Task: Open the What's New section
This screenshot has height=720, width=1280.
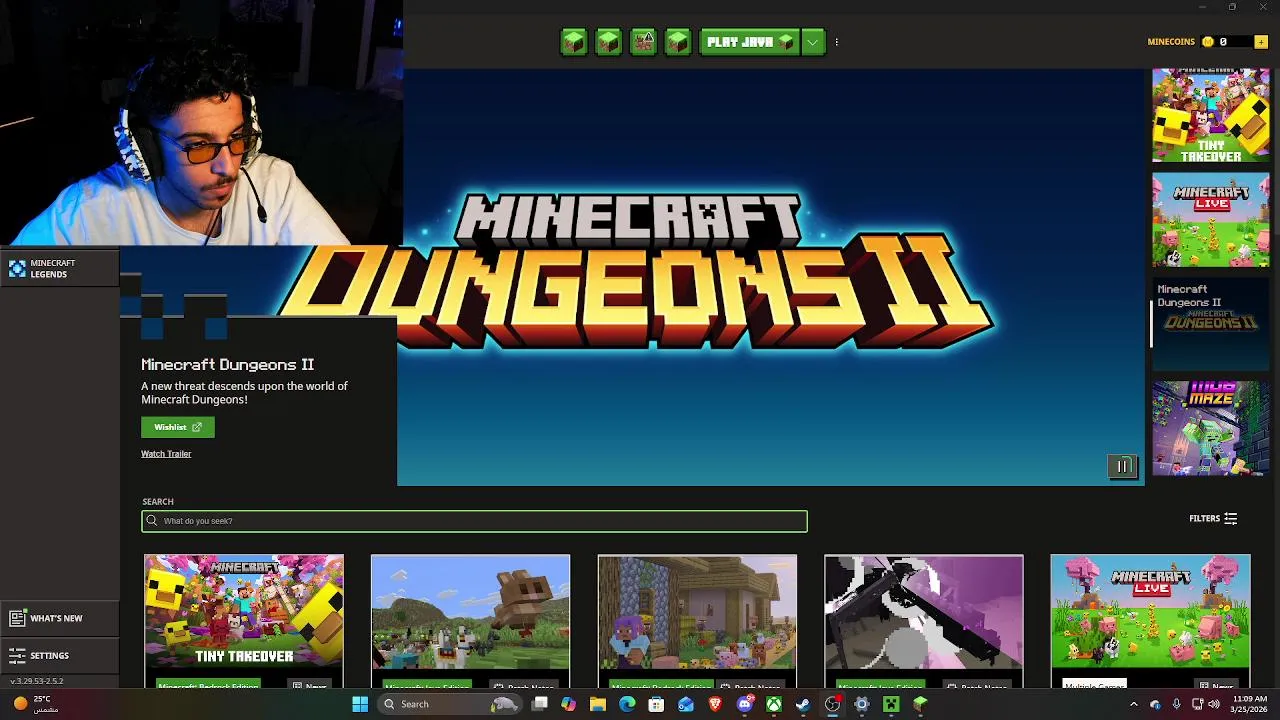Action: pos(59,618)
